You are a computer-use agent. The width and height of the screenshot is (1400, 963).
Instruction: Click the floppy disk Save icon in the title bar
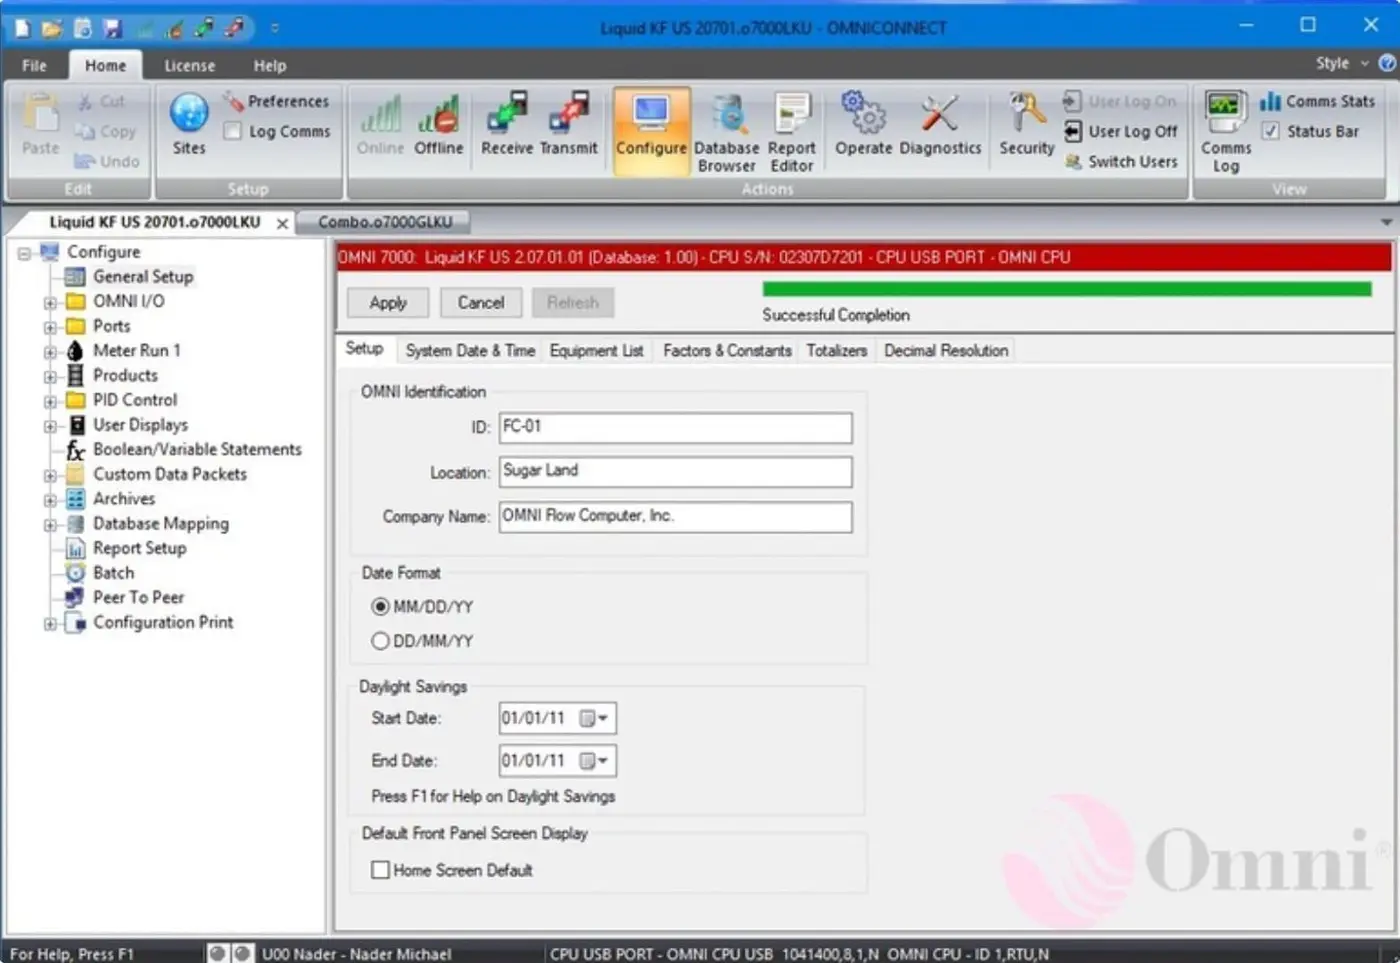point(112,28)
